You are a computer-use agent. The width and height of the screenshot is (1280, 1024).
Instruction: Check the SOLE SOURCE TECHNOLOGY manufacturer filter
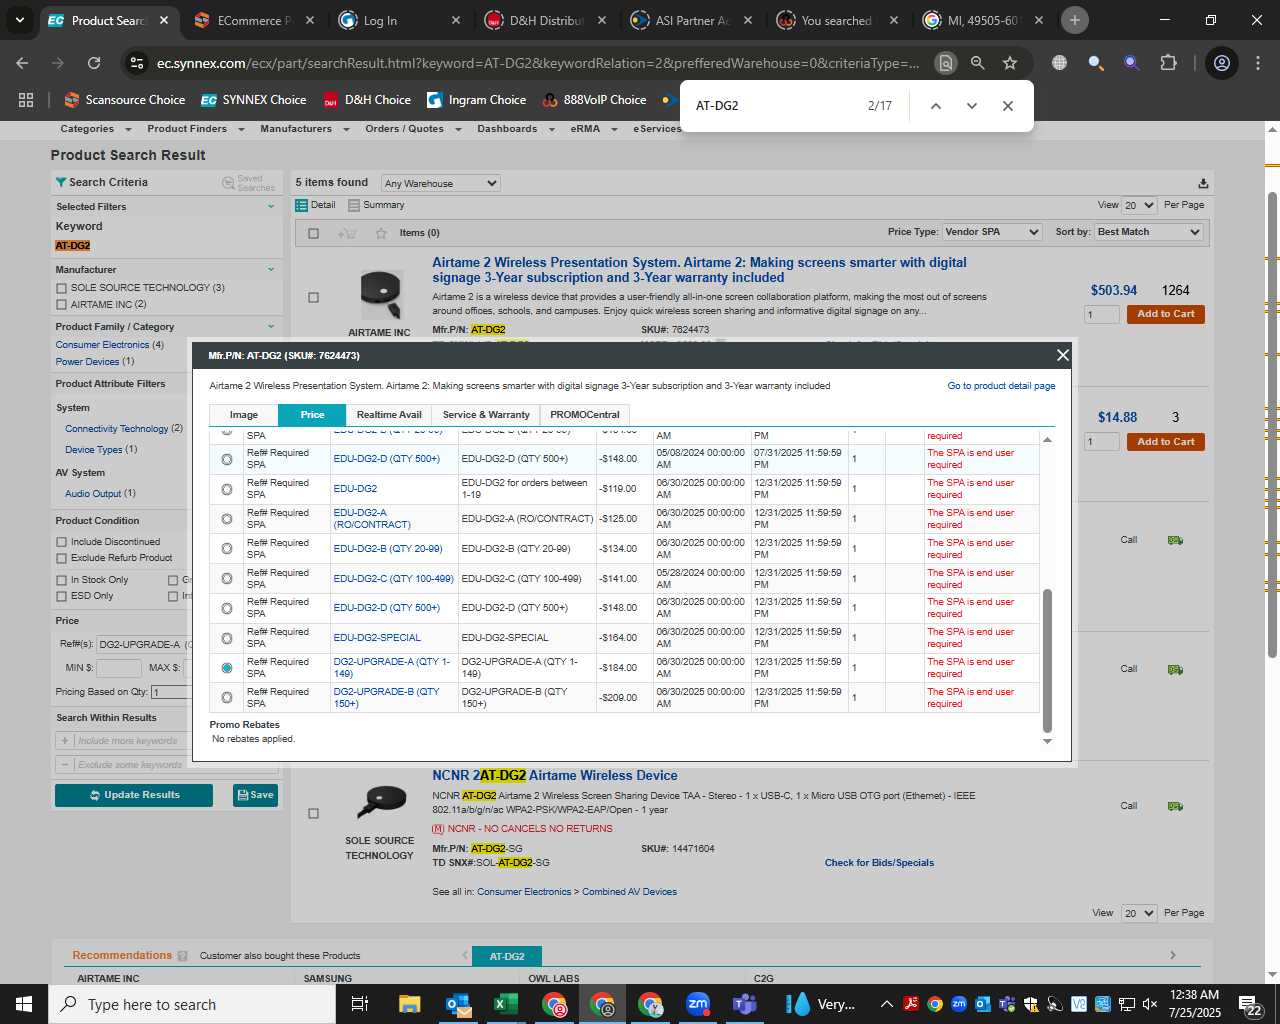coord(62,288)
